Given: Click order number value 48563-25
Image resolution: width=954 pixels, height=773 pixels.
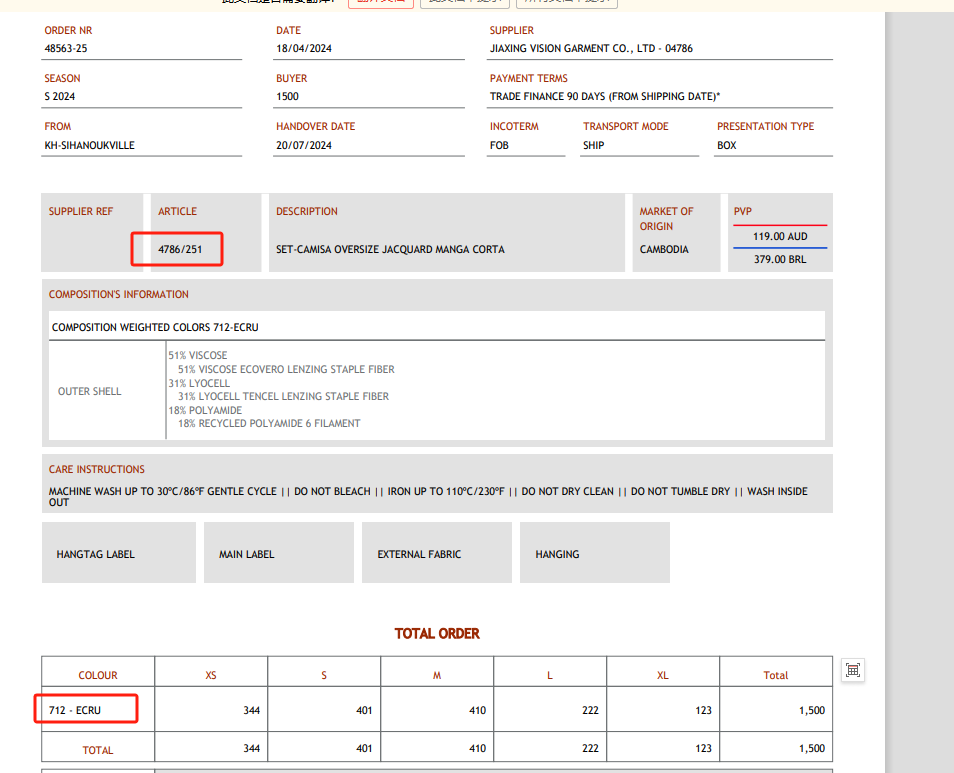Looking at the screenshot, I should [73, 48].
